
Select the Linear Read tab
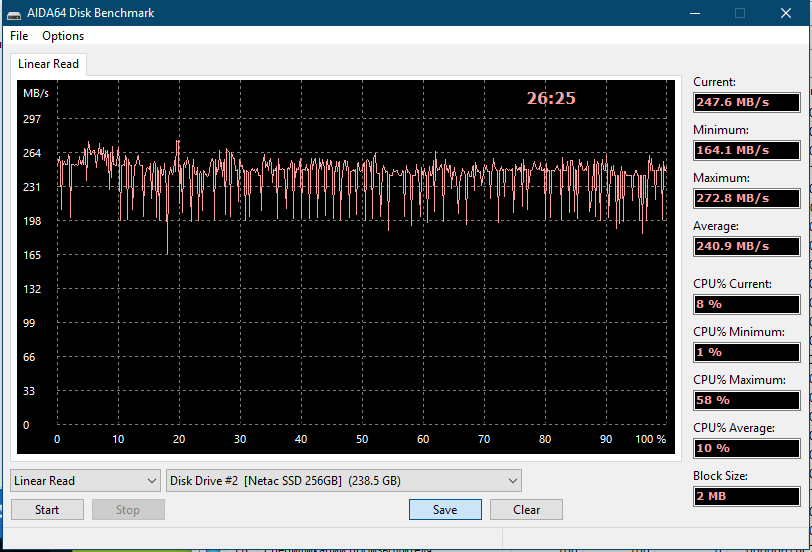coord(48,64)
